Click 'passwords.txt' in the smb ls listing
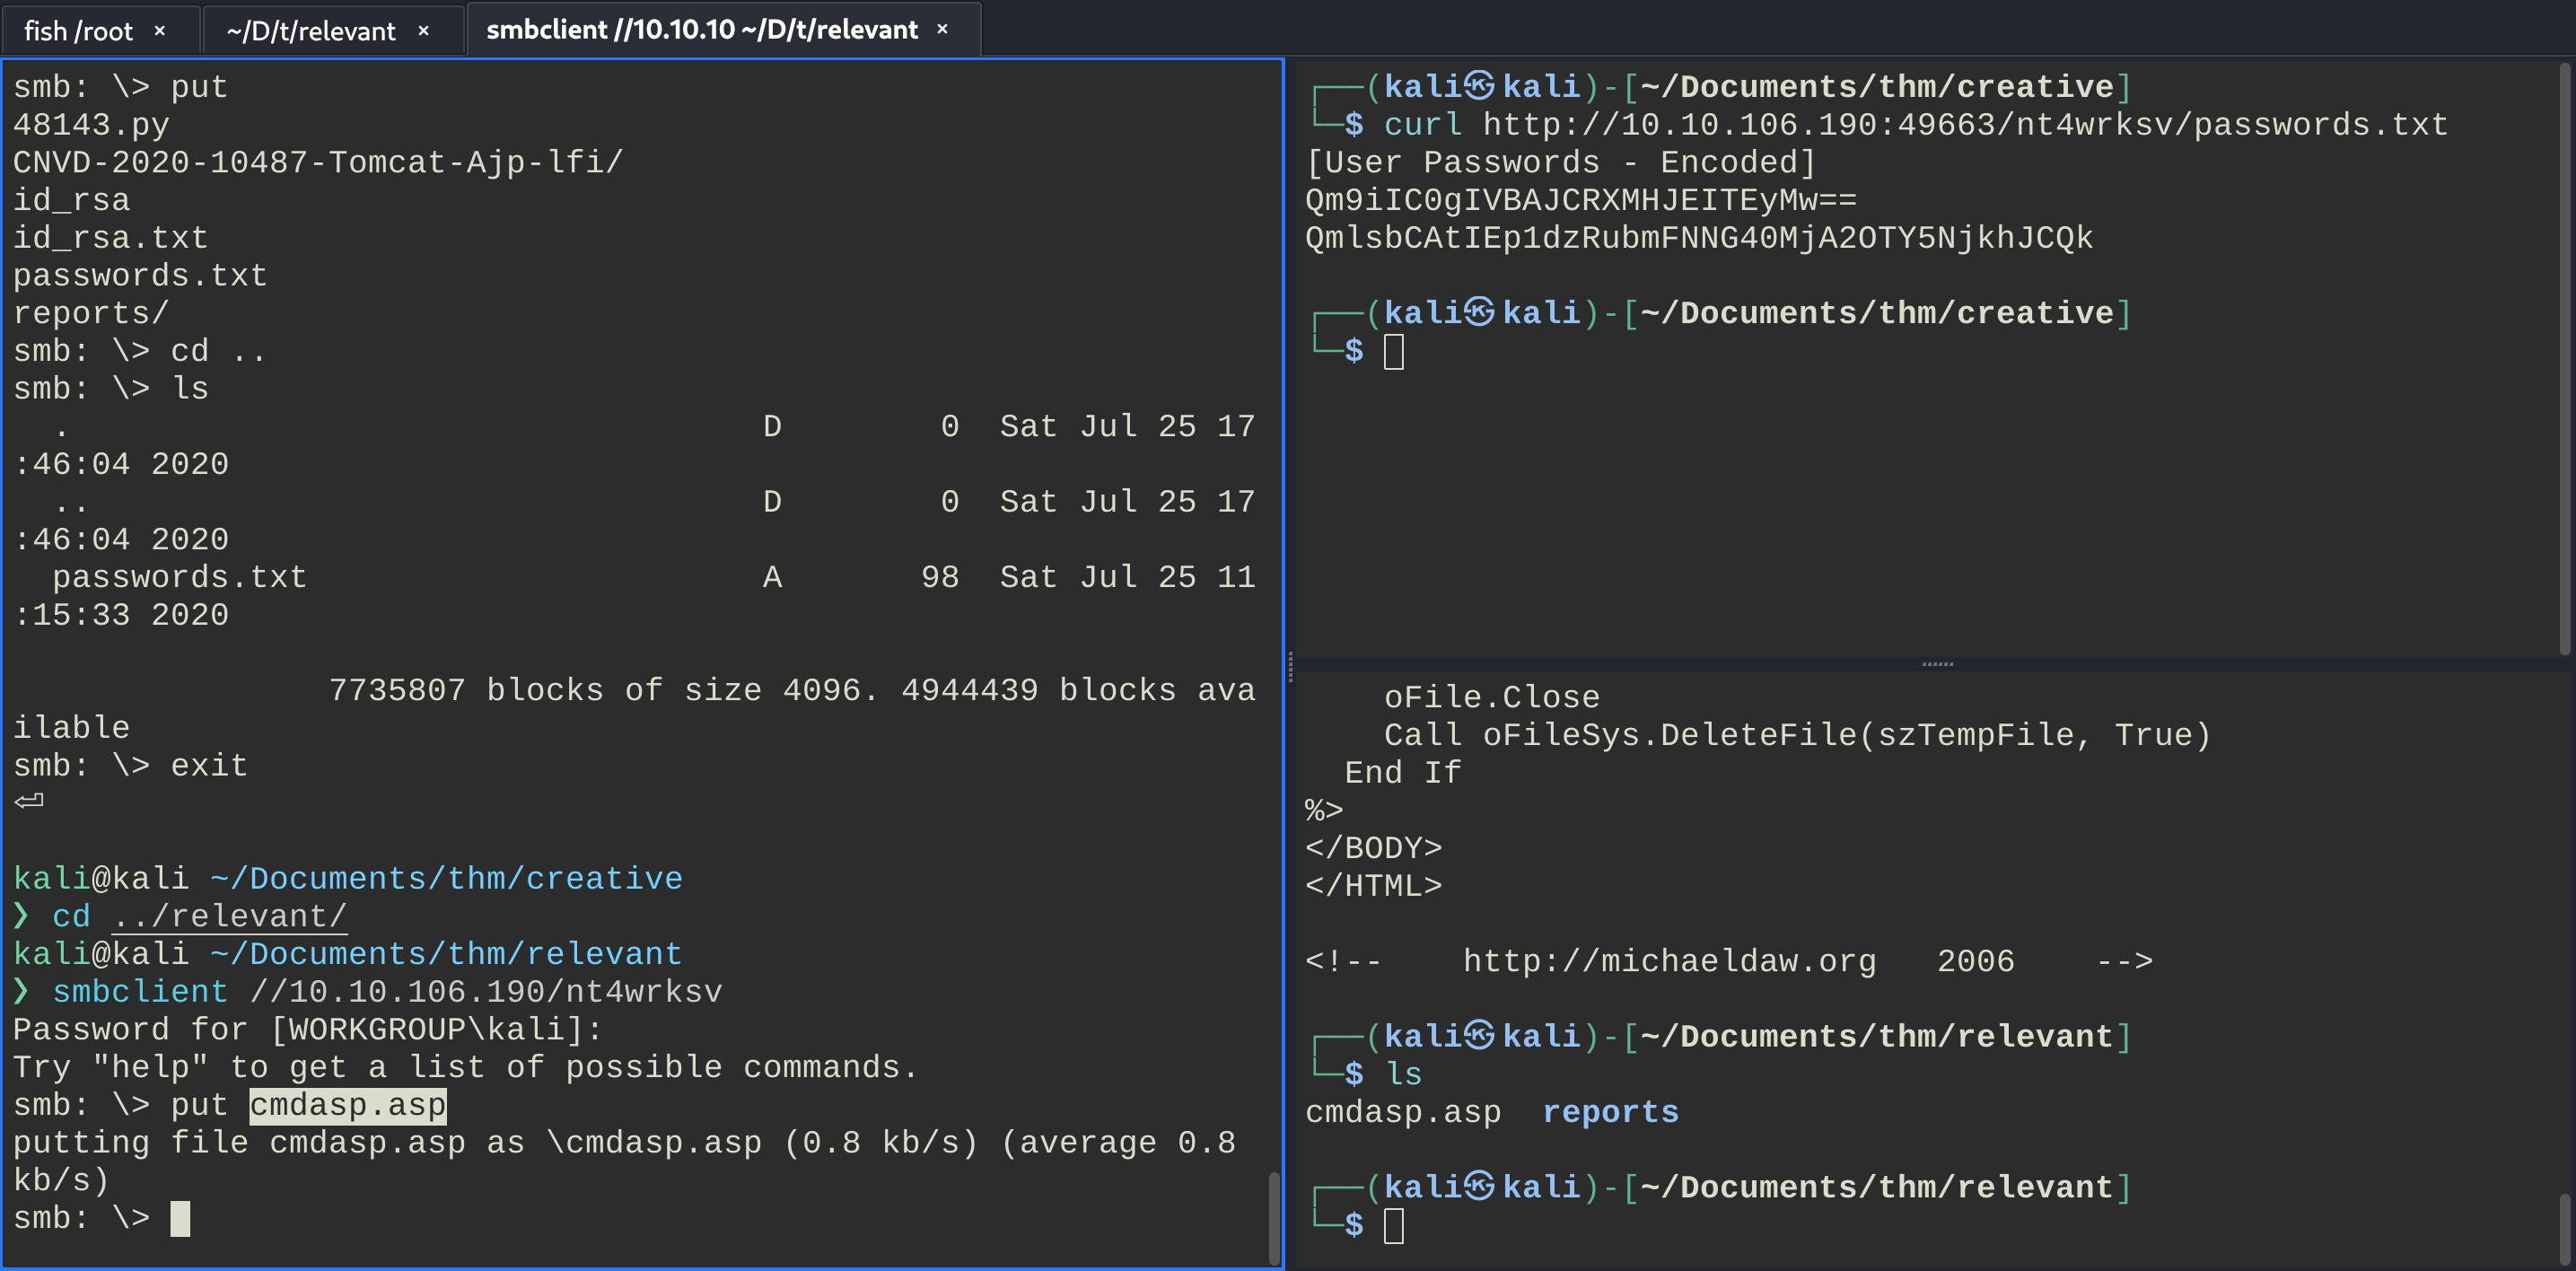Screen dimensions: 2576x1271 point(179,577)
